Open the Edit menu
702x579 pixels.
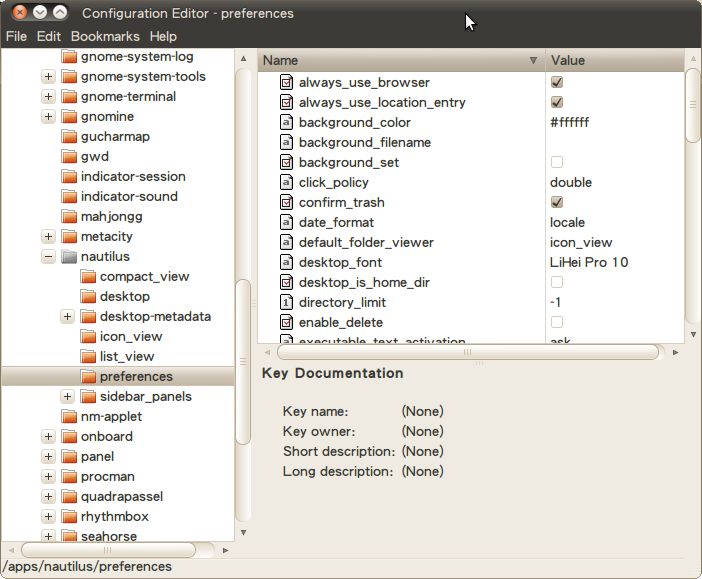pyautogui.click(x=48, y=36)
